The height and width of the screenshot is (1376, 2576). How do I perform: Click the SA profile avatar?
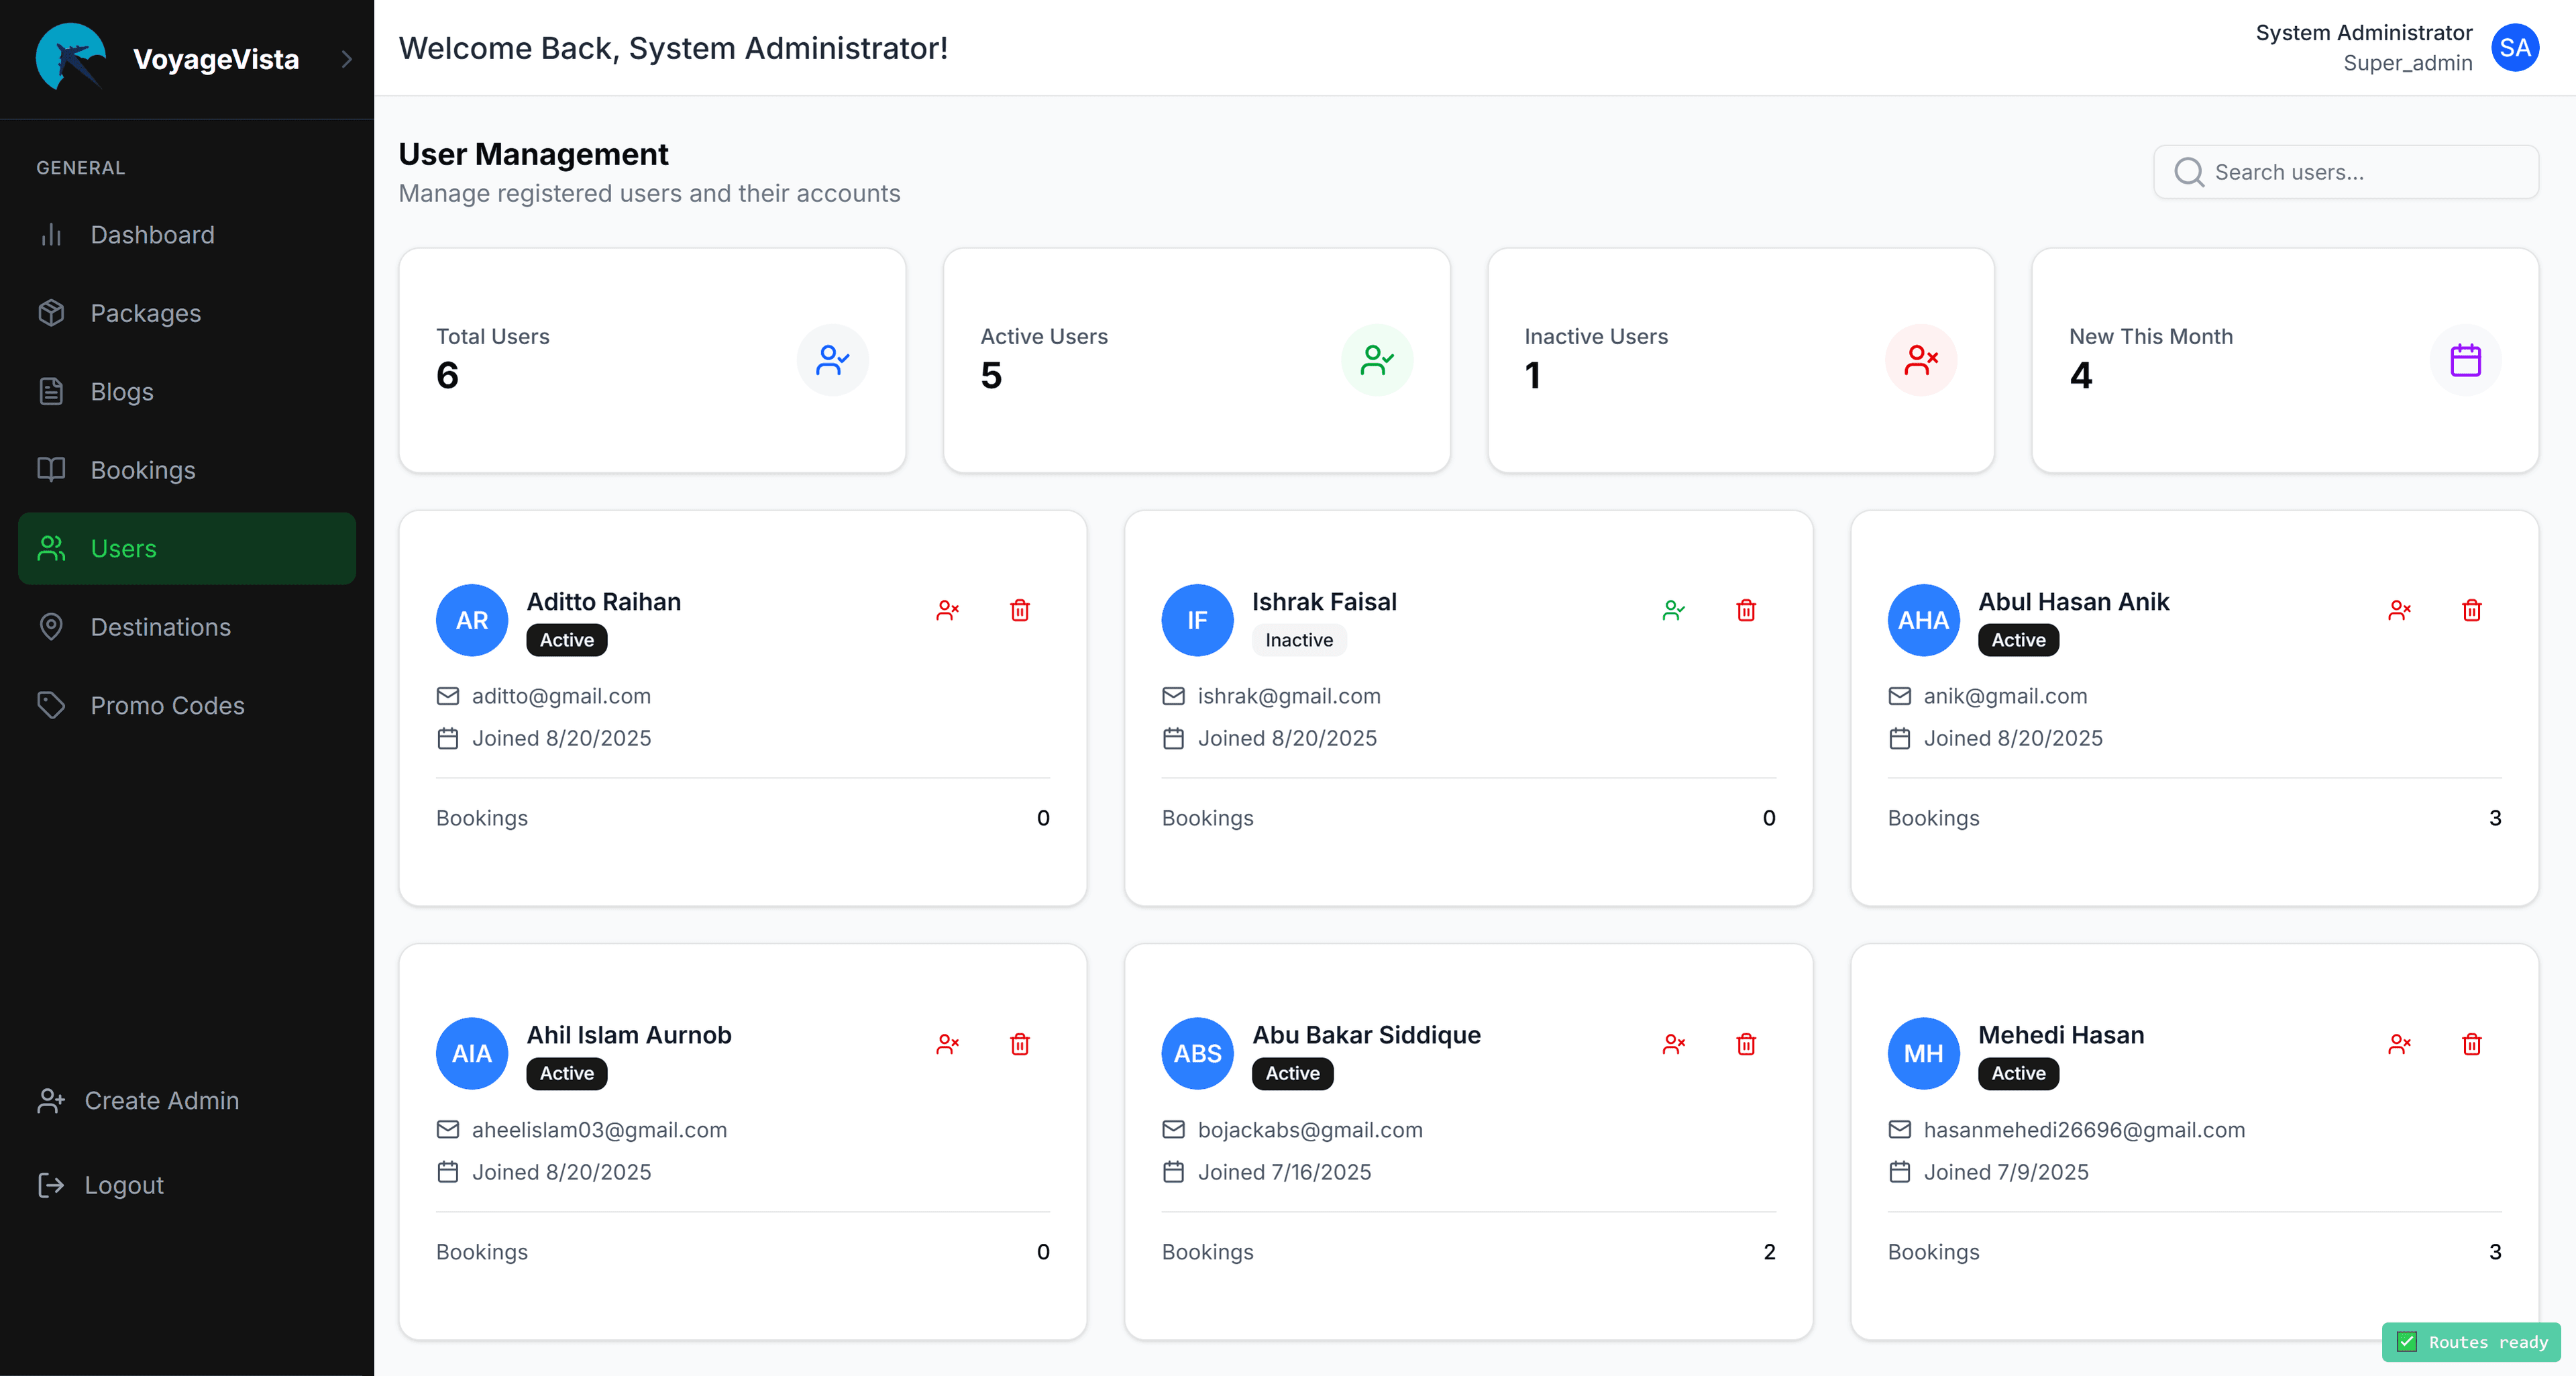2514,48
